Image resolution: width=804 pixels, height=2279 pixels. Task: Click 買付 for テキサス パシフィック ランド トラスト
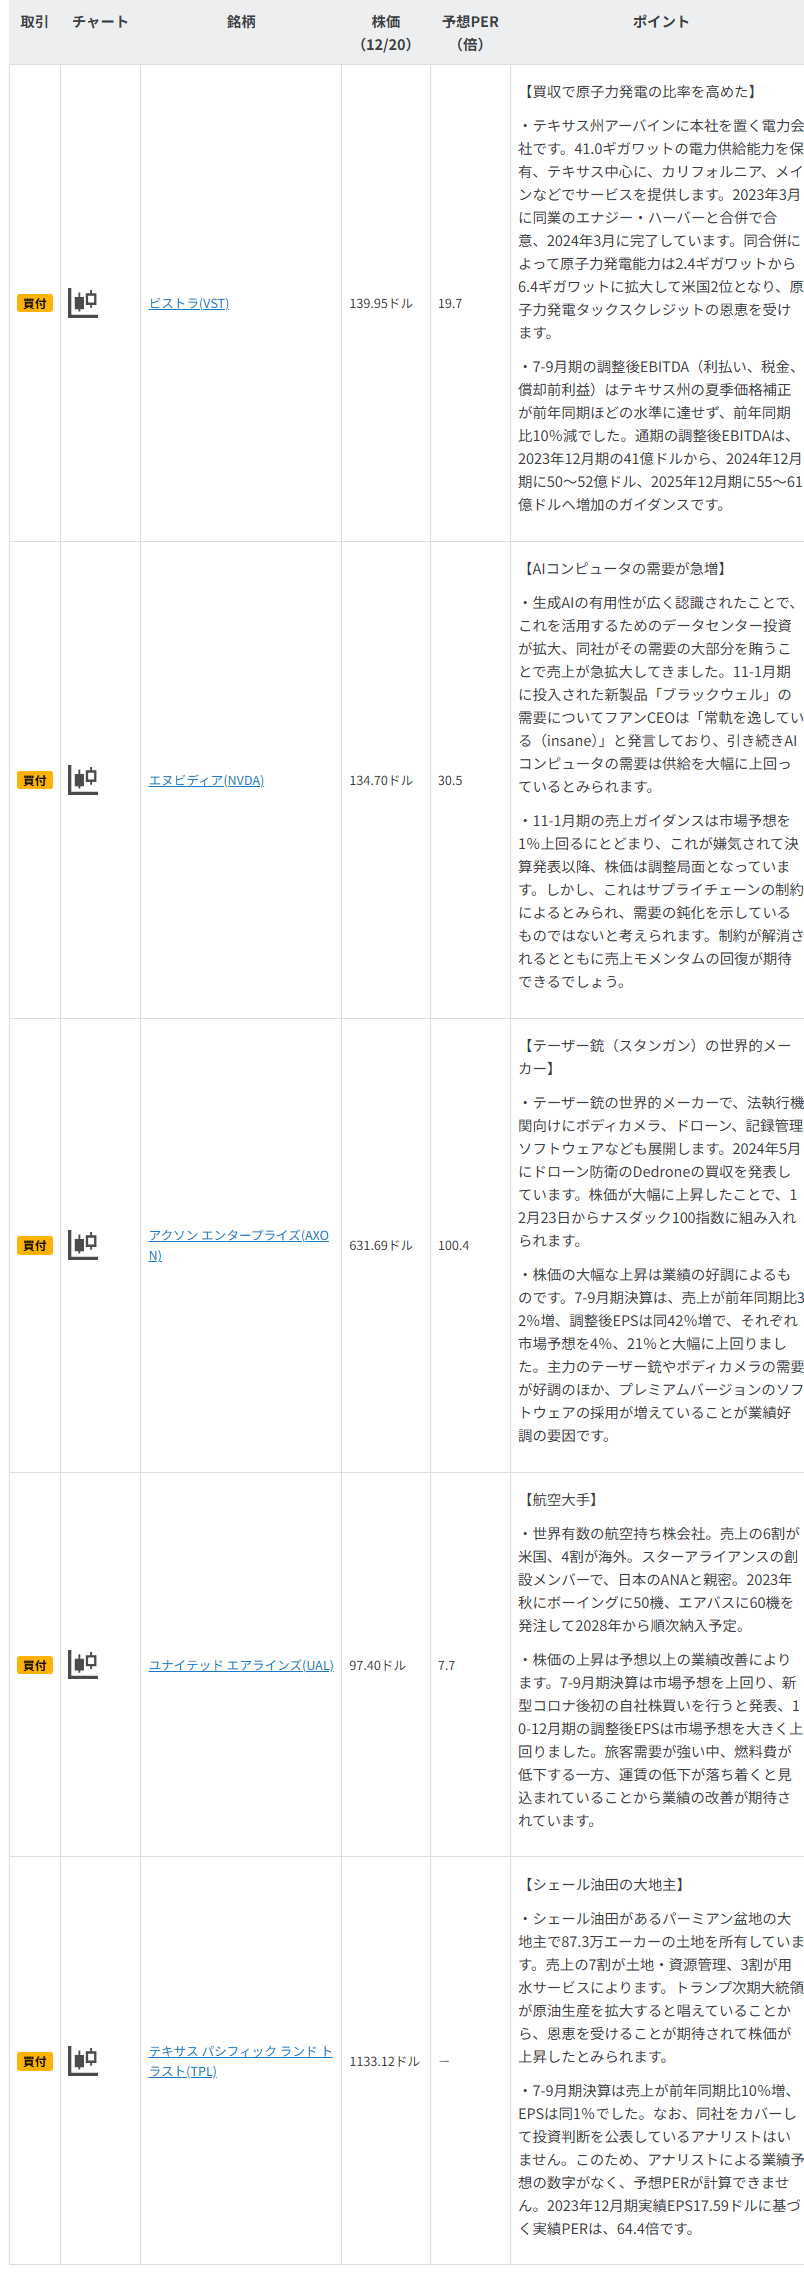pyautogui.click(x=35, y=2061)
